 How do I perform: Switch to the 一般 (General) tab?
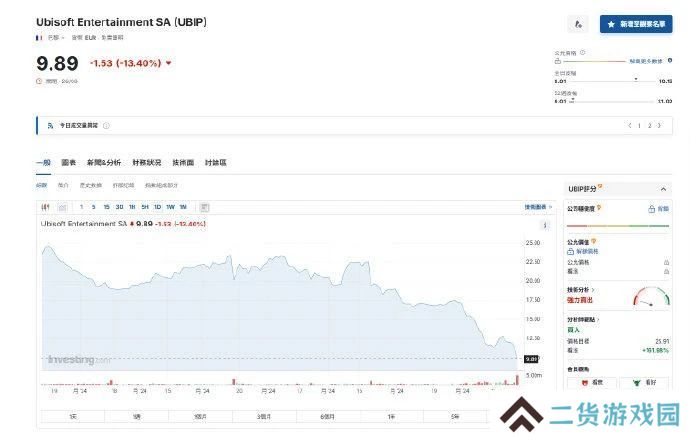[44, 163]
